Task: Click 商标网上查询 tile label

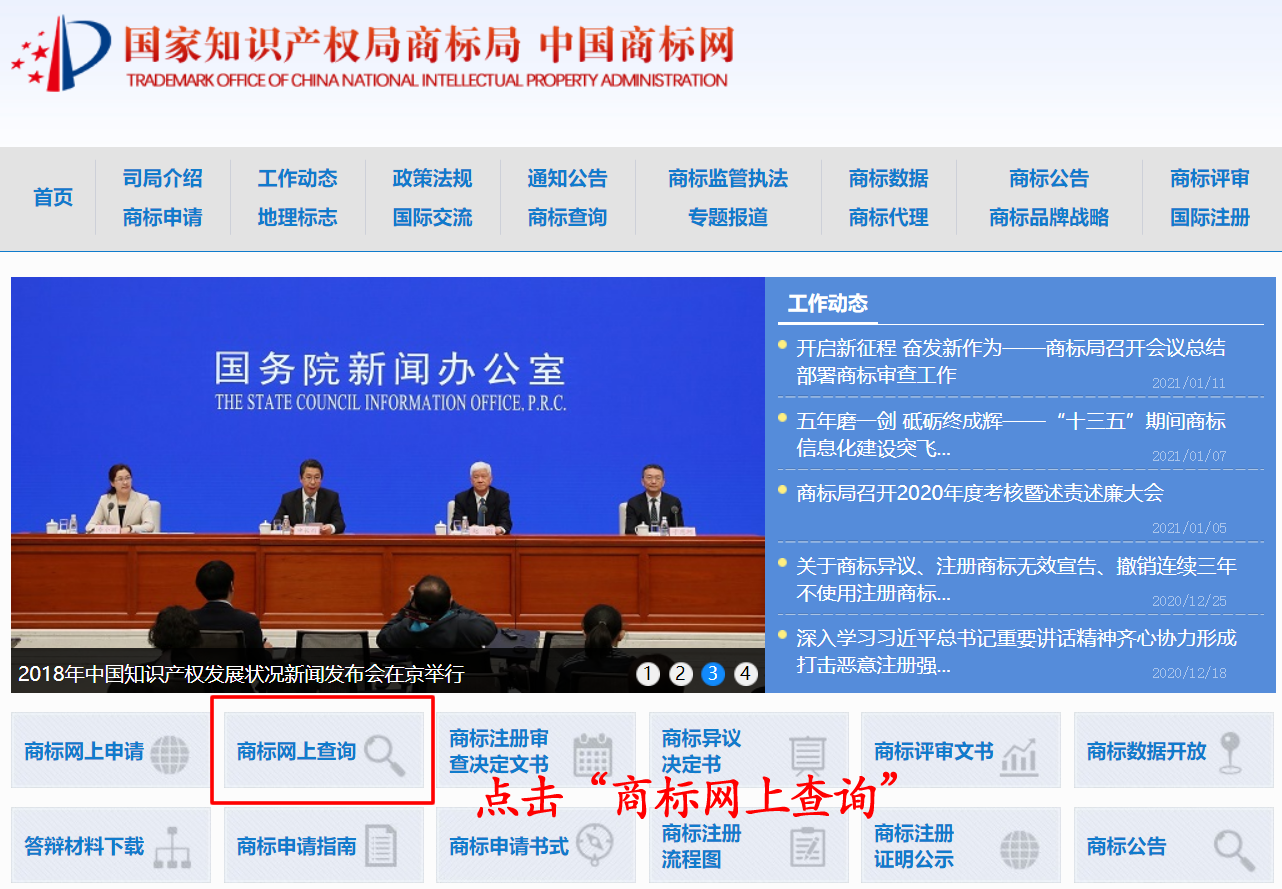Action: point(296,751)
